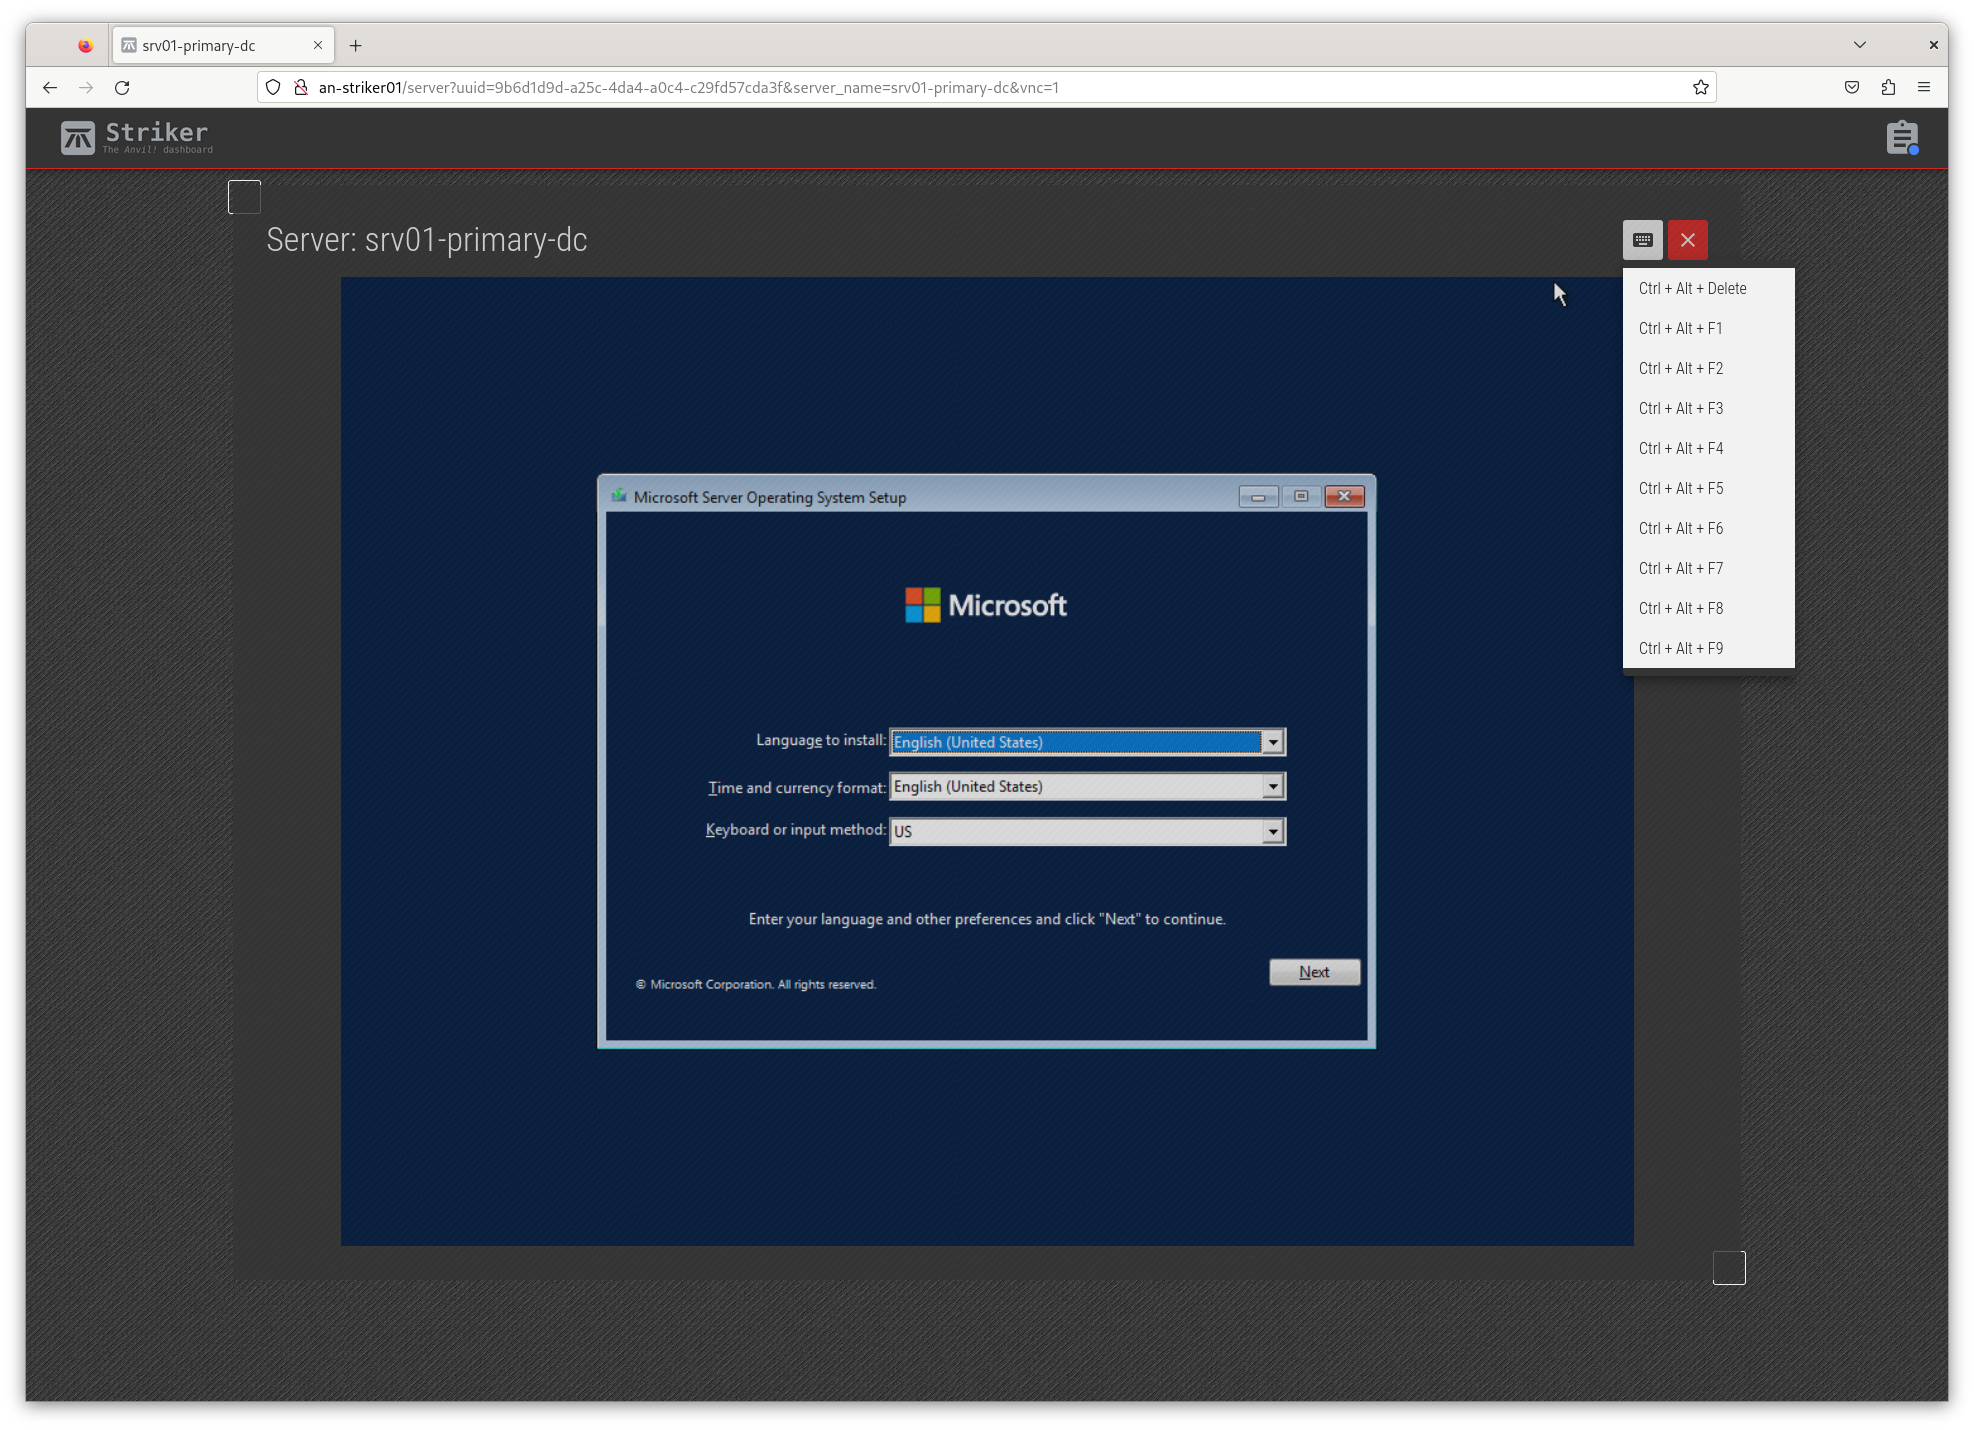Minimize the Microsoft Setup window
1974x1430 pixels.
coord(1258,496)
